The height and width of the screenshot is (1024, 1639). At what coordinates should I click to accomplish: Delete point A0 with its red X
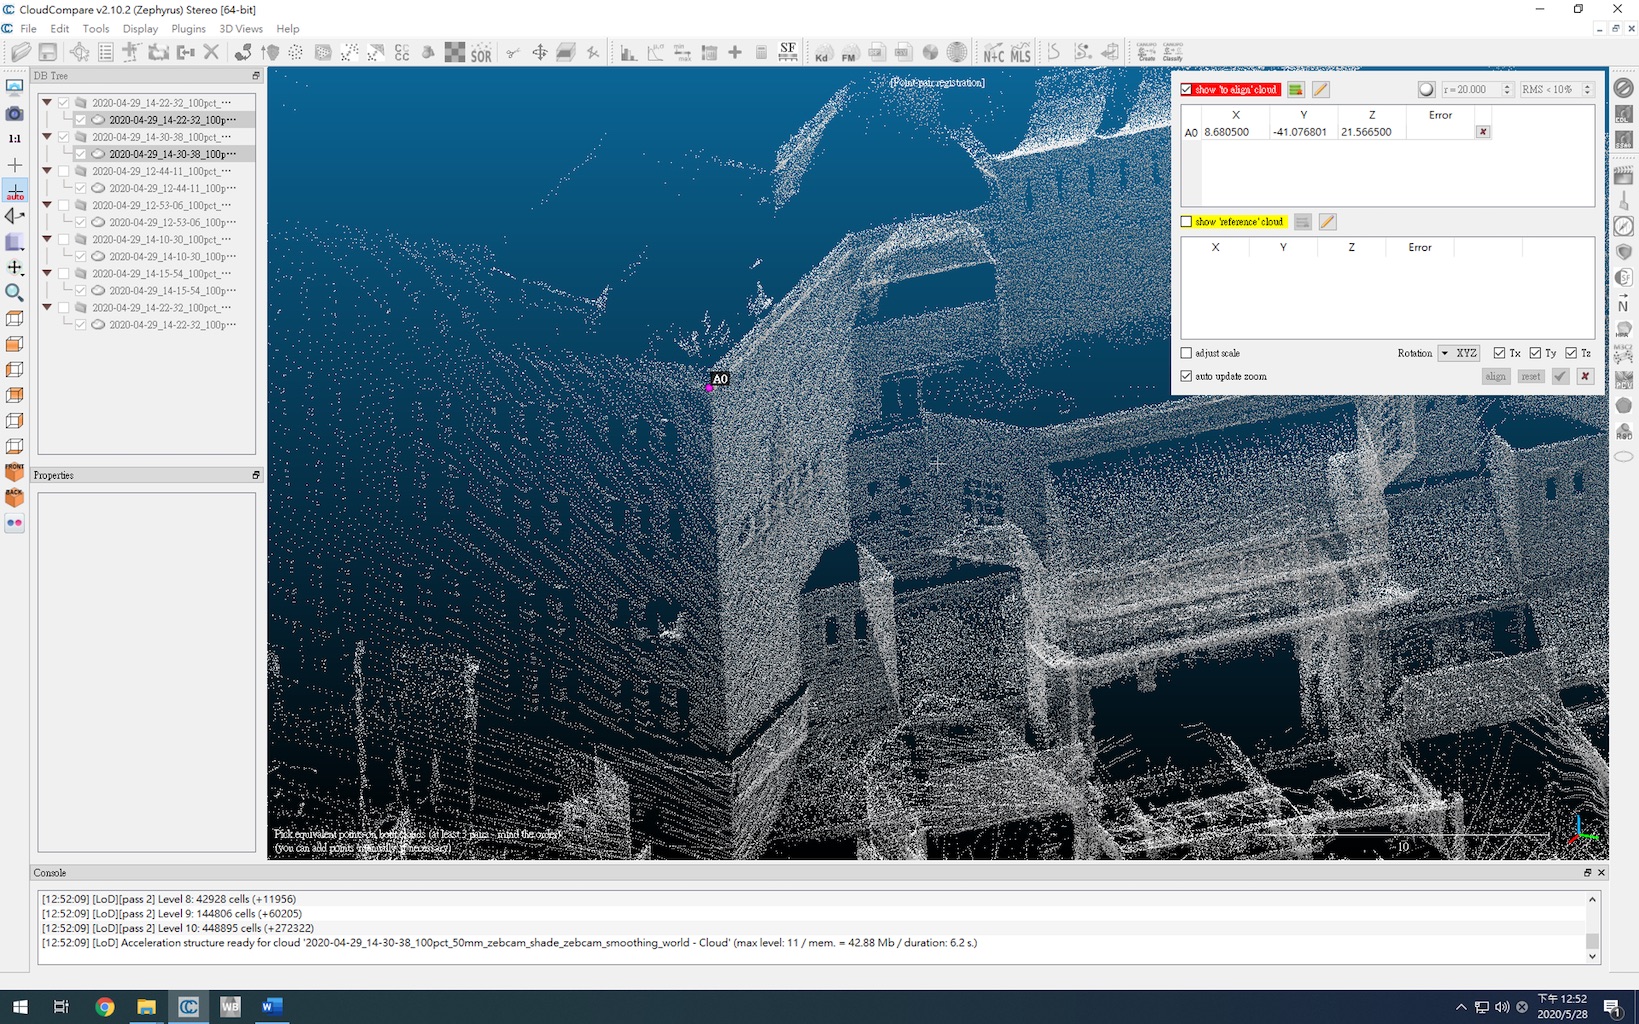(x=1483, y=132)
